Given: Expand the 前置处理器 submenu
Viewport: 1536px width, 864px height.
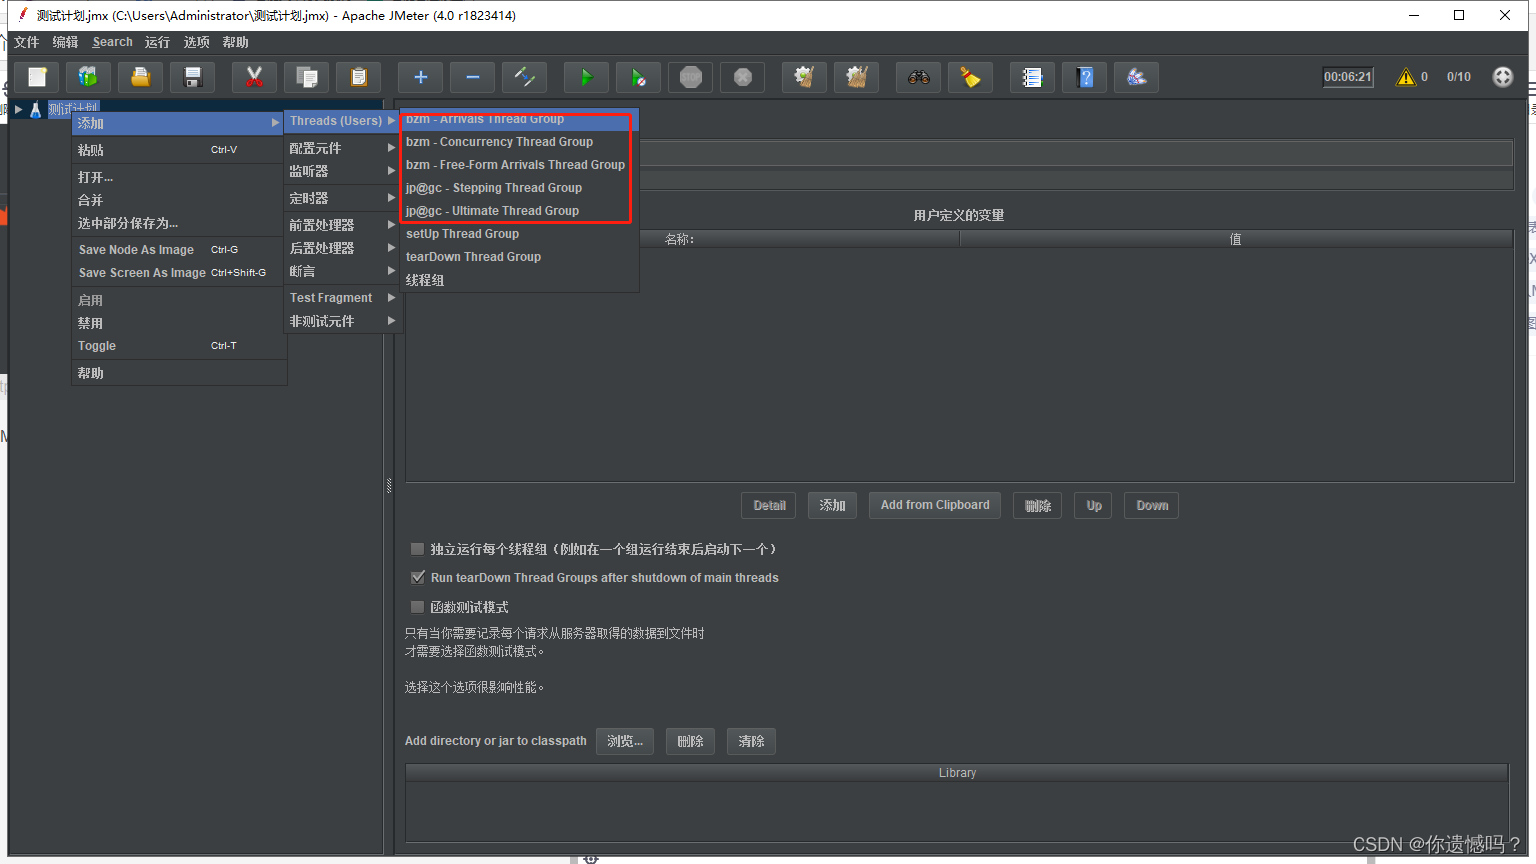Looking at the screenshot, I should click(x=342, y=225).
